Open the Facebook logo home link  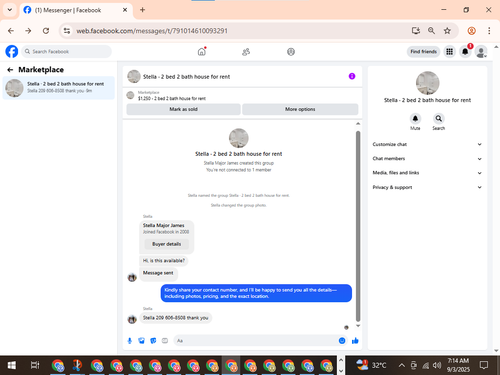[12, 52]
